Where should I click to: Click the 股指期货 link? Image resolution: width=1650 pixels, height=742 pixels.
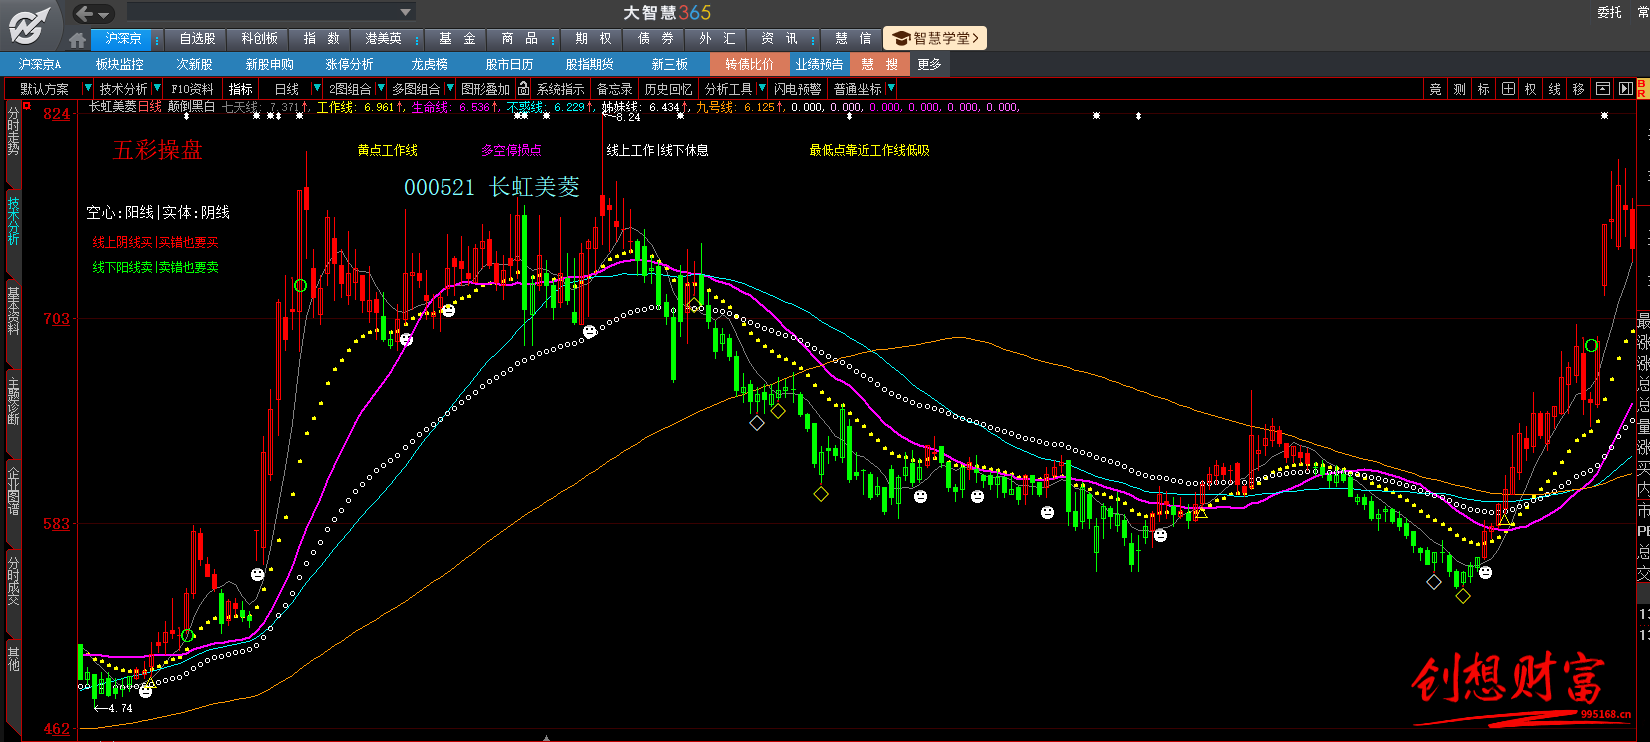click(589, 64)
